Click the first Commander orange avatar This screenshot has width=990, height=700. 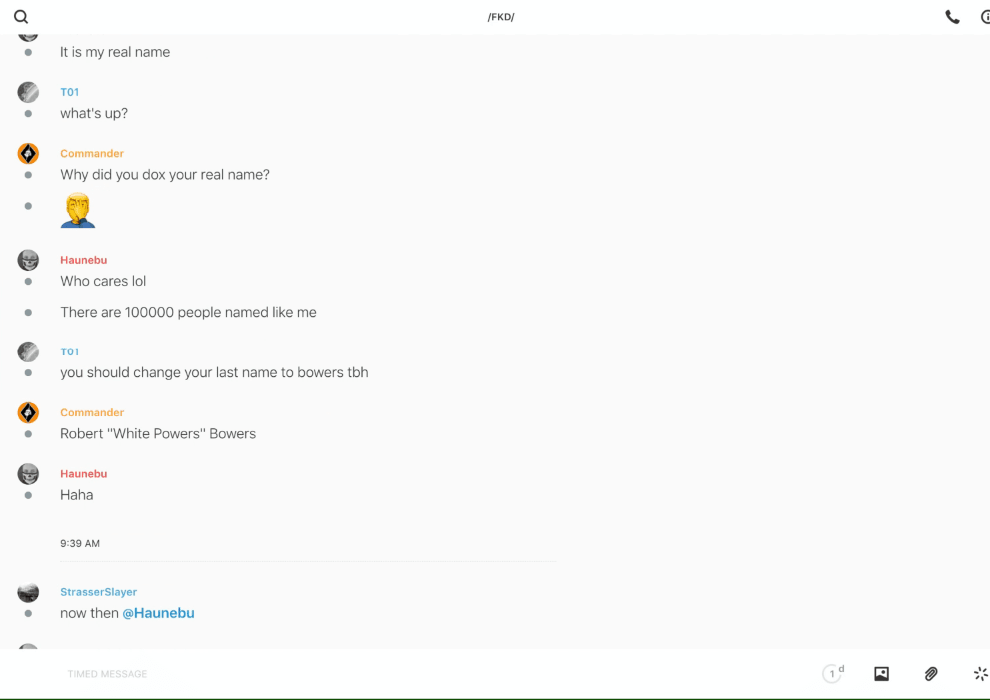28,153
